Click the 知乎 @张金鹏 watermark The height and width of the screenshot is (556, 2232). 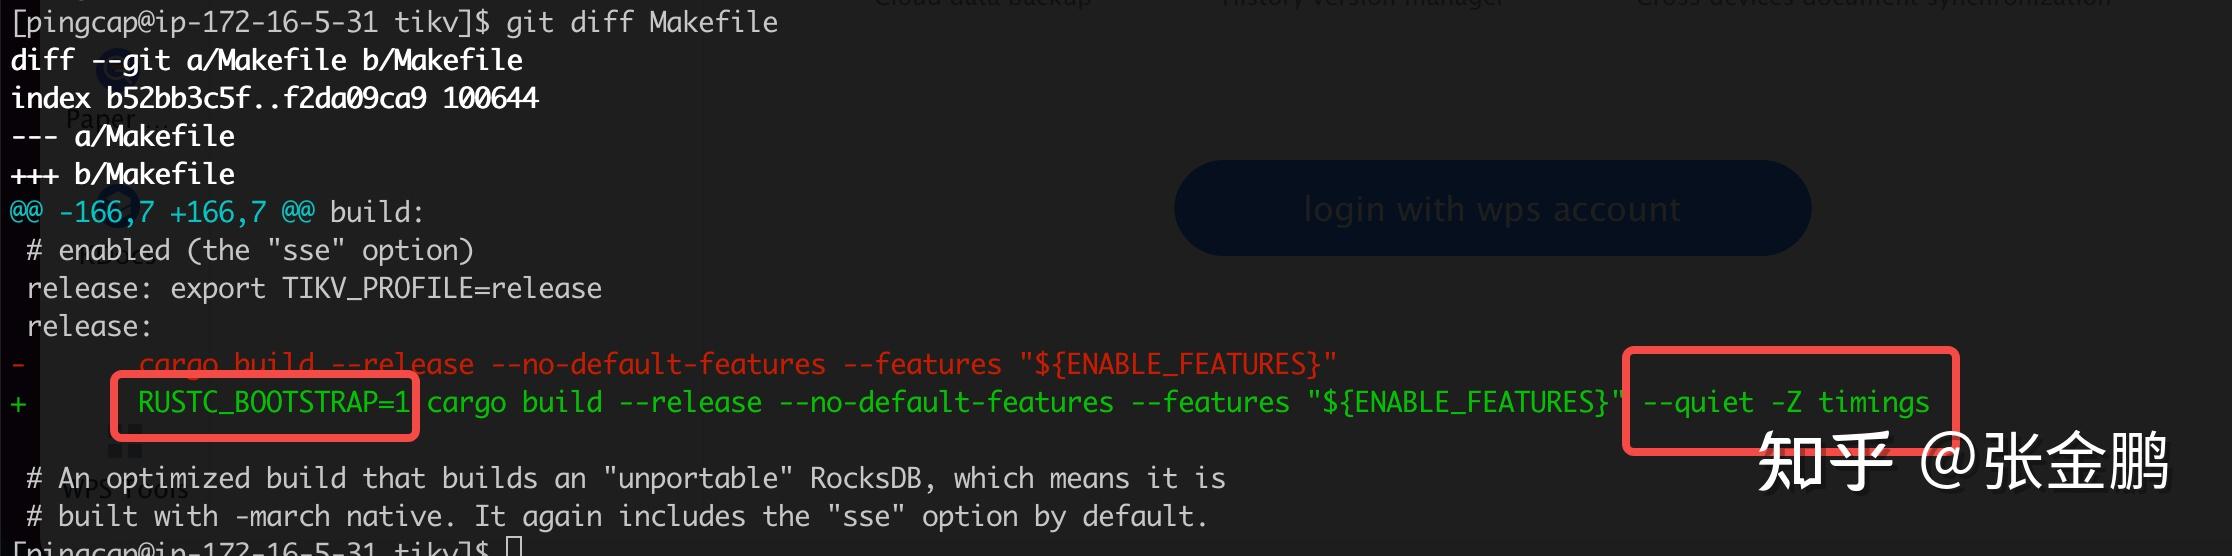(x=1963, y=461)
